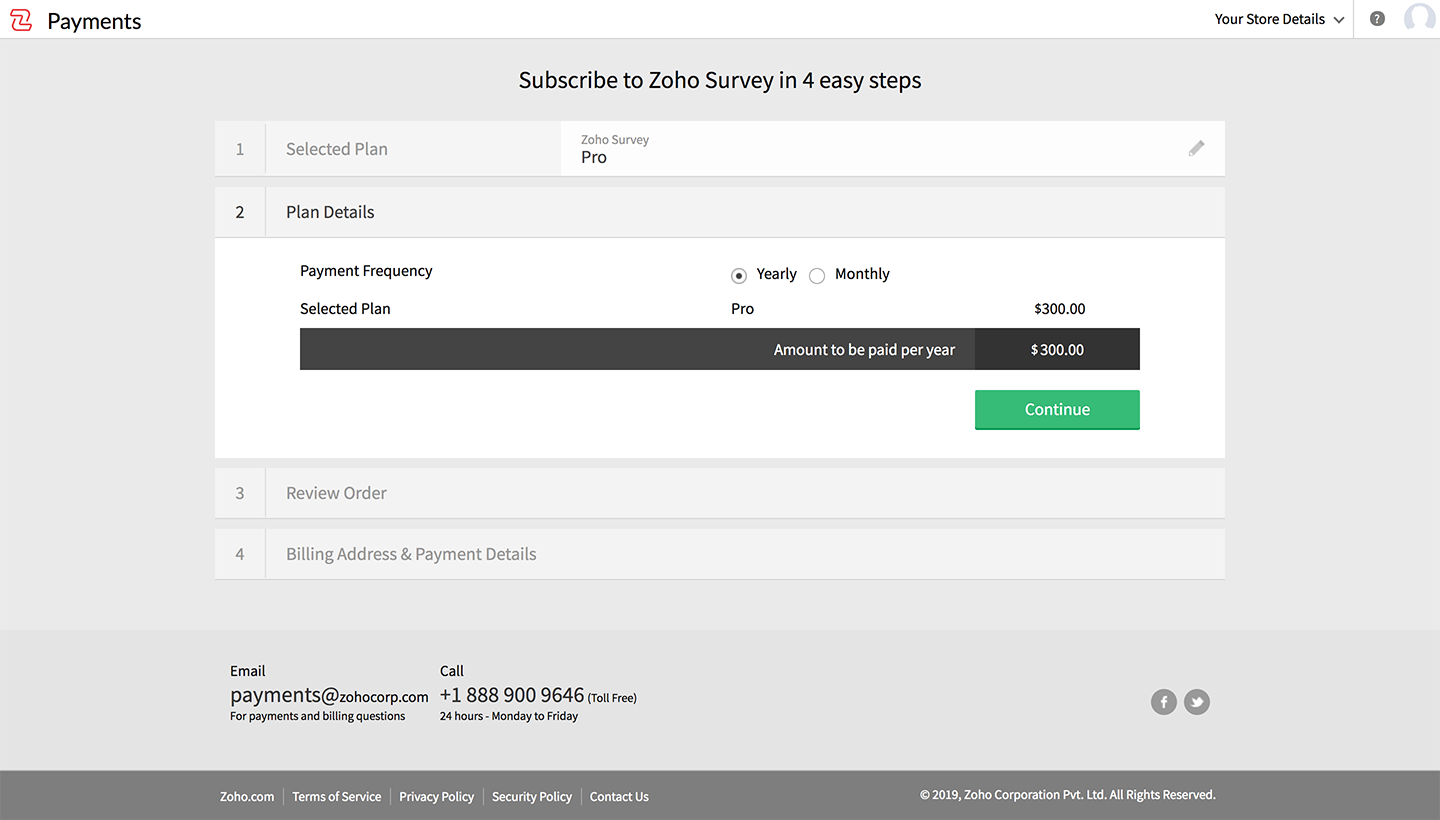Click the Zoho Payments logo icon
1440x820 pixels.
(x=21, y=20)
